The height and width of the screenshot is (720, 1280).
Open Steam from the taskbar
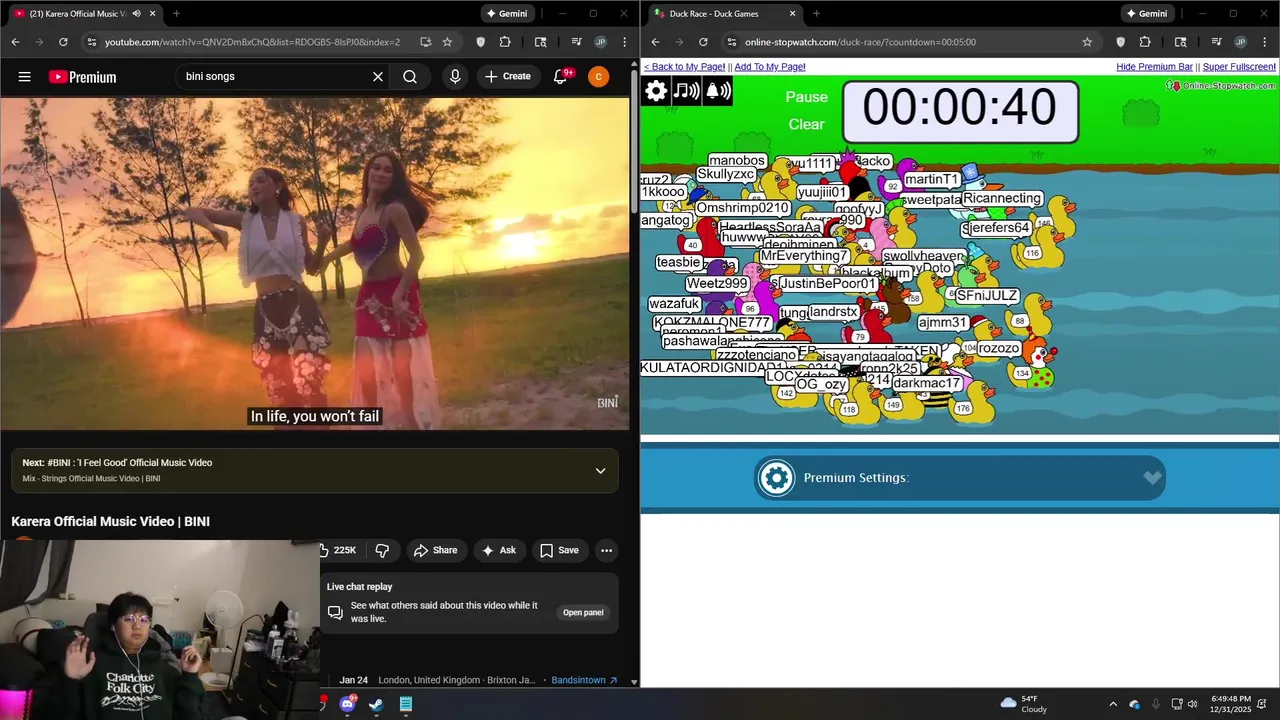[376, 704]
